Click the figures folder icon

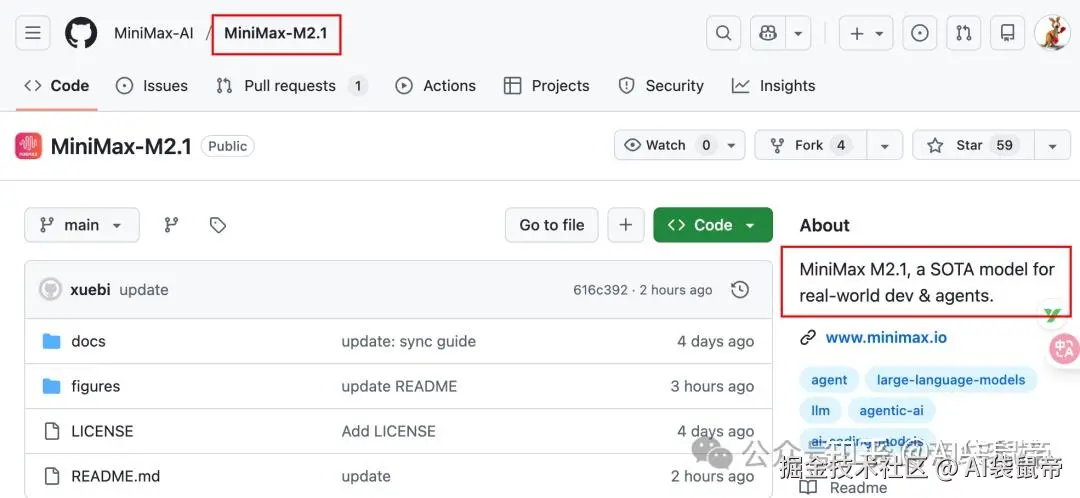[x=52, y=386]
